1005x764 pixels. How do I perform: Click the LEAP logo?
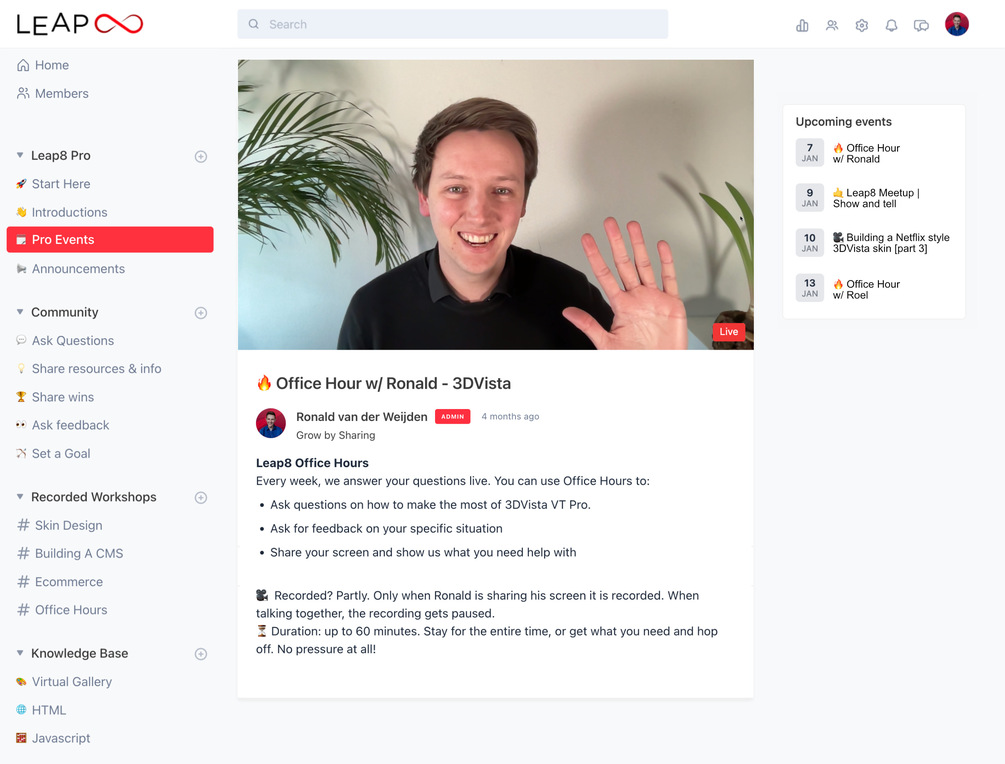click(x=79, y=24)
